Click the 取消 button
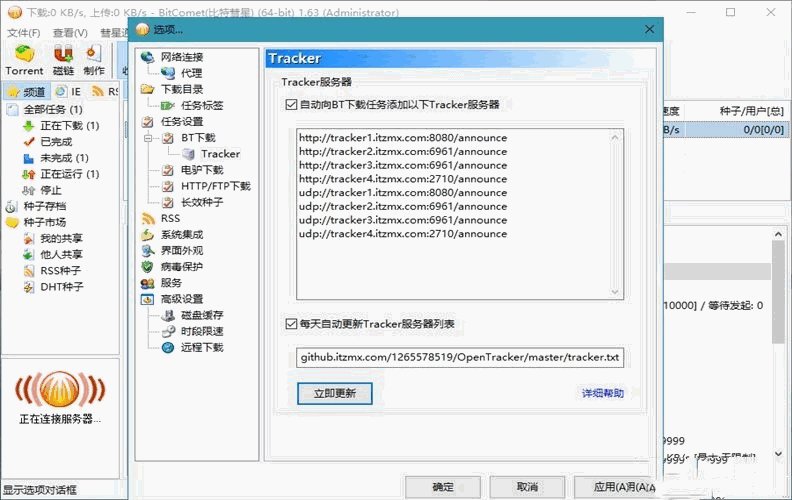792x500 pixels. pos(527,487)
